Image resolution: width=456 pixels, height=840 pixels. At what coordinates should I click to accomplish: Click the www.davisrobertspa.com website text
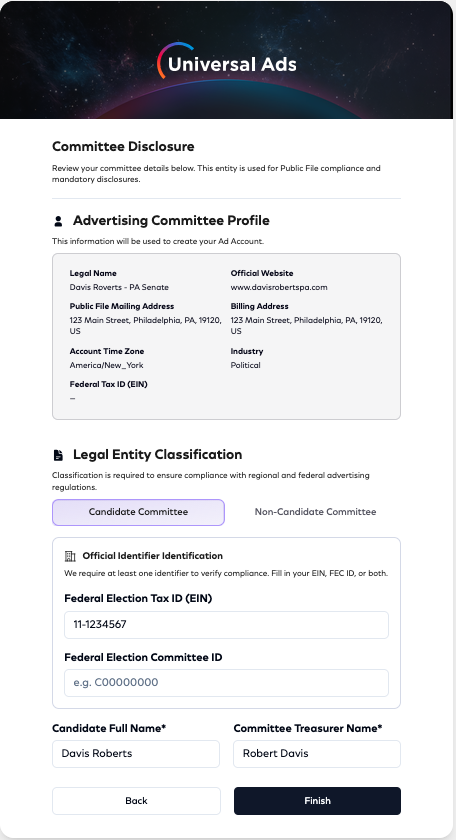click(279, 287)
